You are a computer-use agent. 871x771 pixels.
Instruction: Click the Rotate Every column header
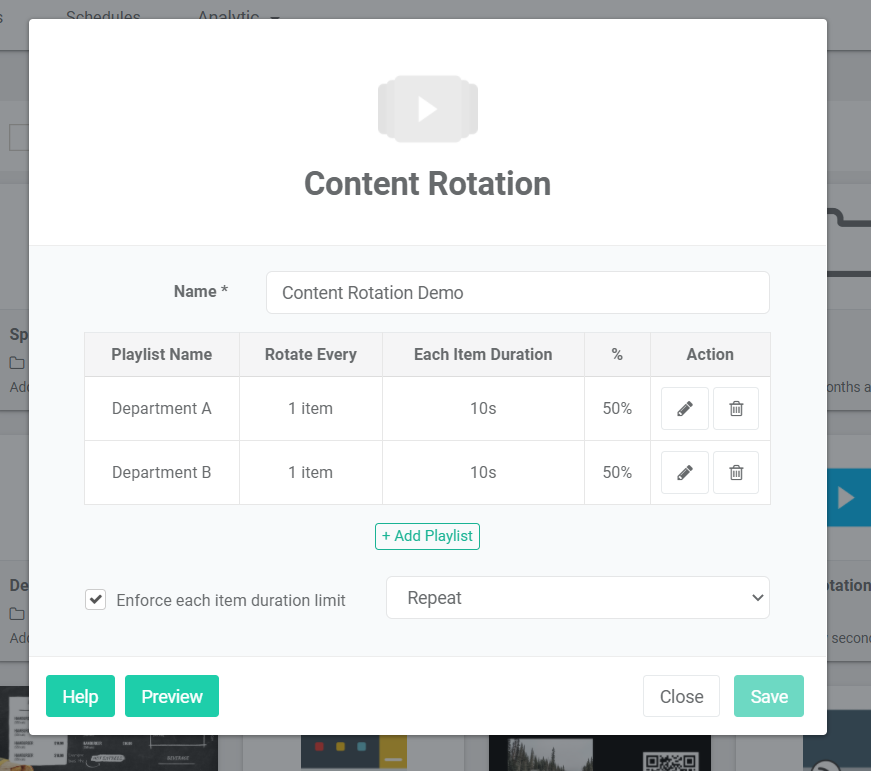click(x=310, y=354)
